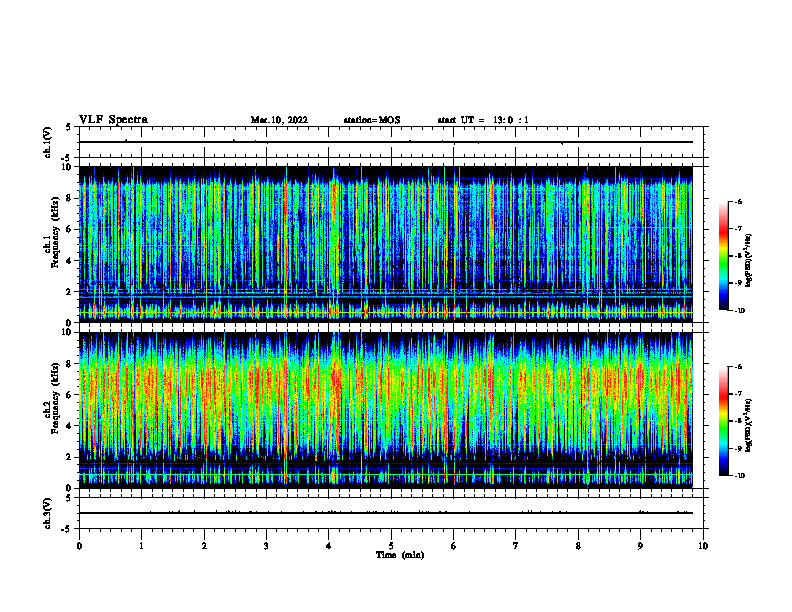
Task: Click the 'station=MOS' header label
Action: [372, 120]
